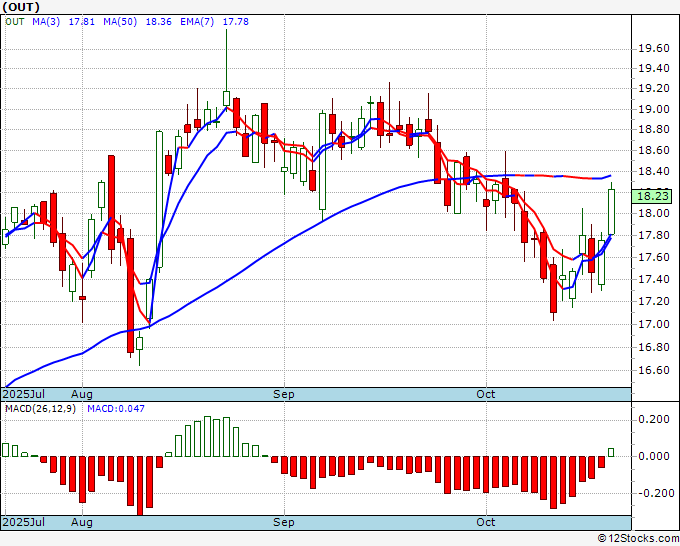Select the MA(3) legend label

[x=46, y=22]
